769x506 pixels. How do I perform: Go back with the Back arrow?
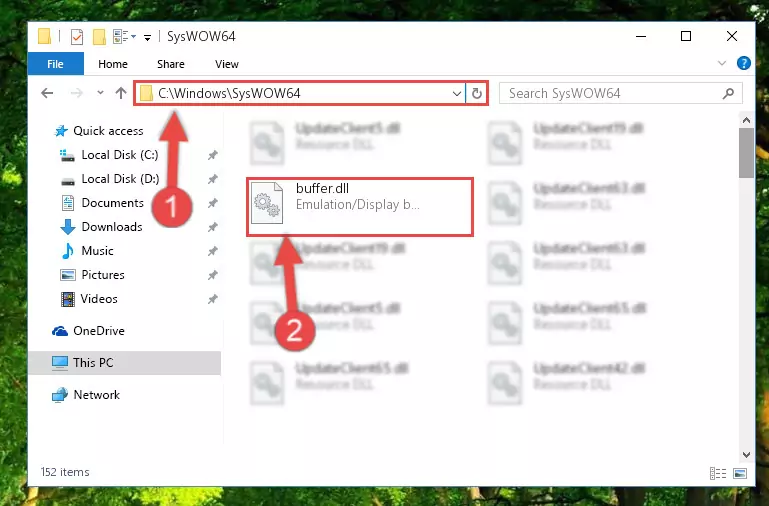(x=47, y=93)
